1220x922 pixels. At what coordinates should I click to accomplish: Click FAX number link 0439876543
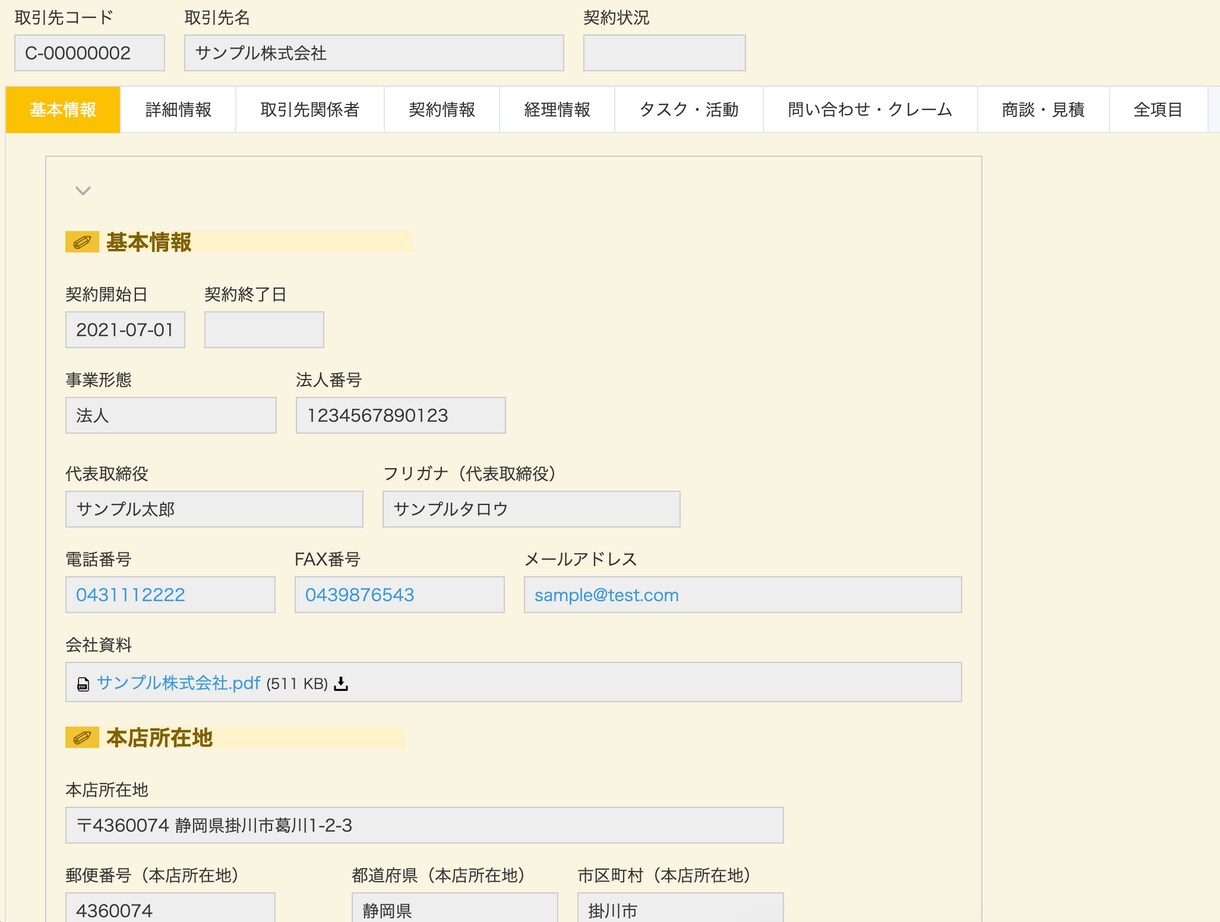360,595
